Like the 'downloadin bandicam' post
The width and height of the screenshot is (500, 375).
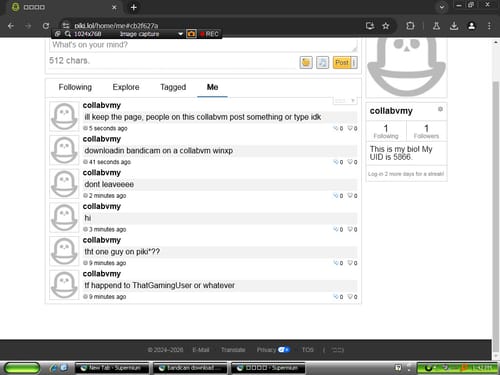(x=352, y=162)
